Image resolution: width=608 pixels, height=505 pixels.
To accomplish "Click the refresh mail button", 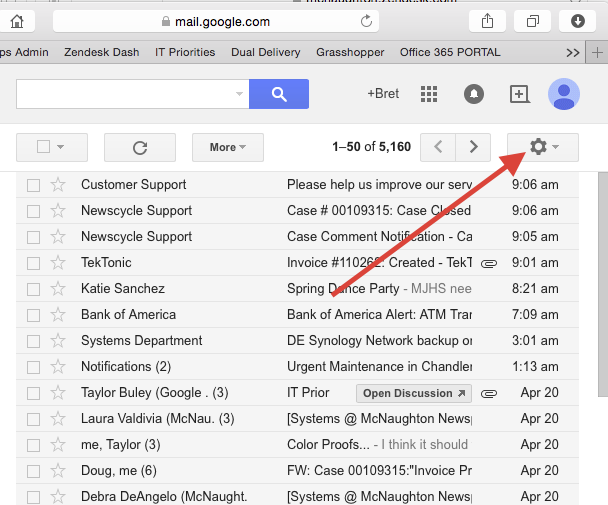I will [x=140, y=147].
